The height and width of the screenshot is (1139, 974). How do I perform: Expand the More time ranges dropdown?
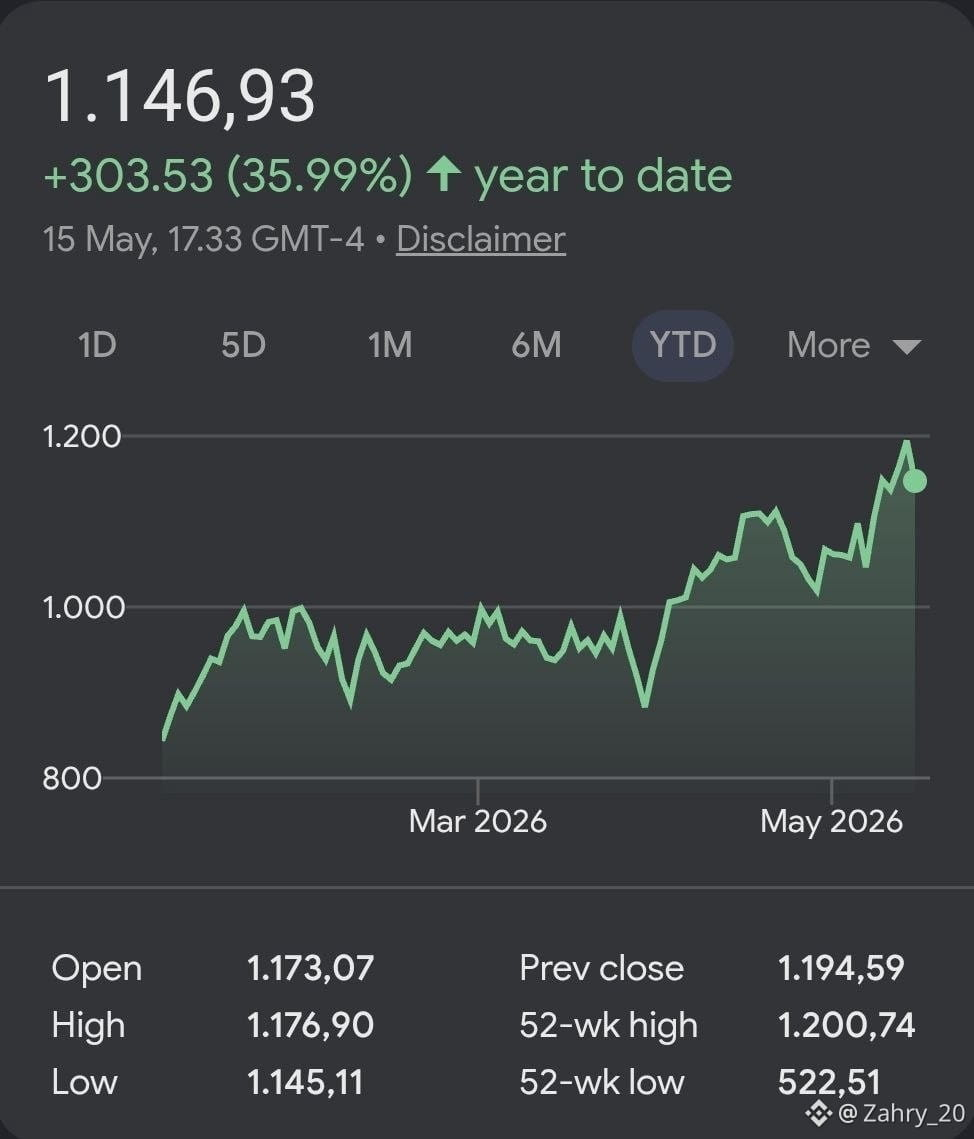click(854, 345)
